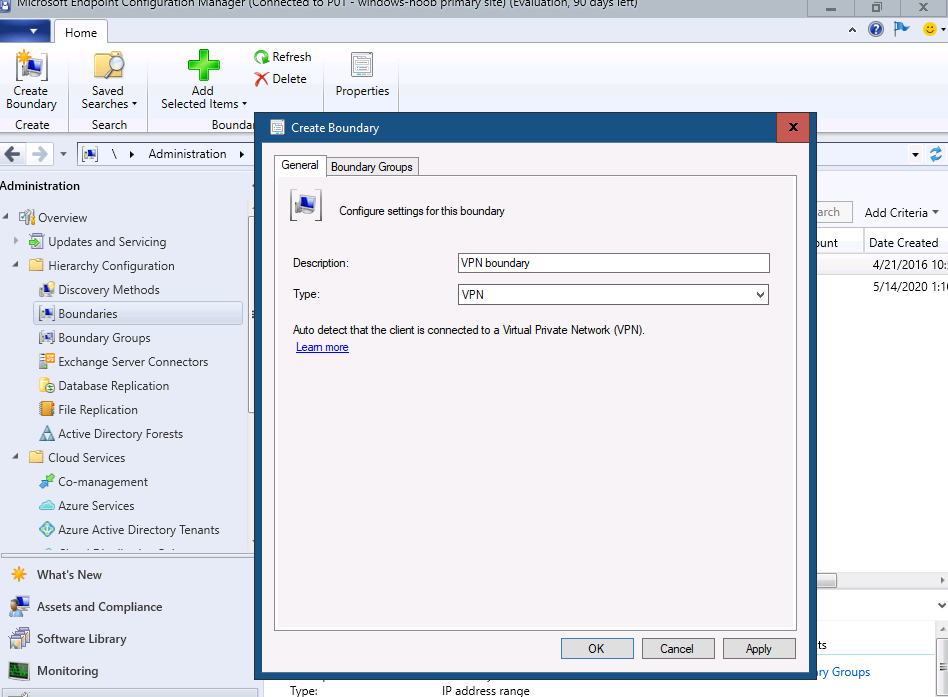Screen dimensions: 948x697
Task: Select the Updates and Servicing node
Action: click(98, 242)
